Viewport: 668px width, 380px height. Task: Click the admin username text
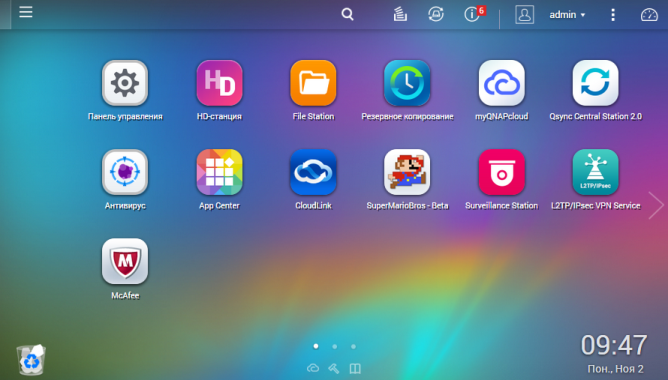point(562,15)
